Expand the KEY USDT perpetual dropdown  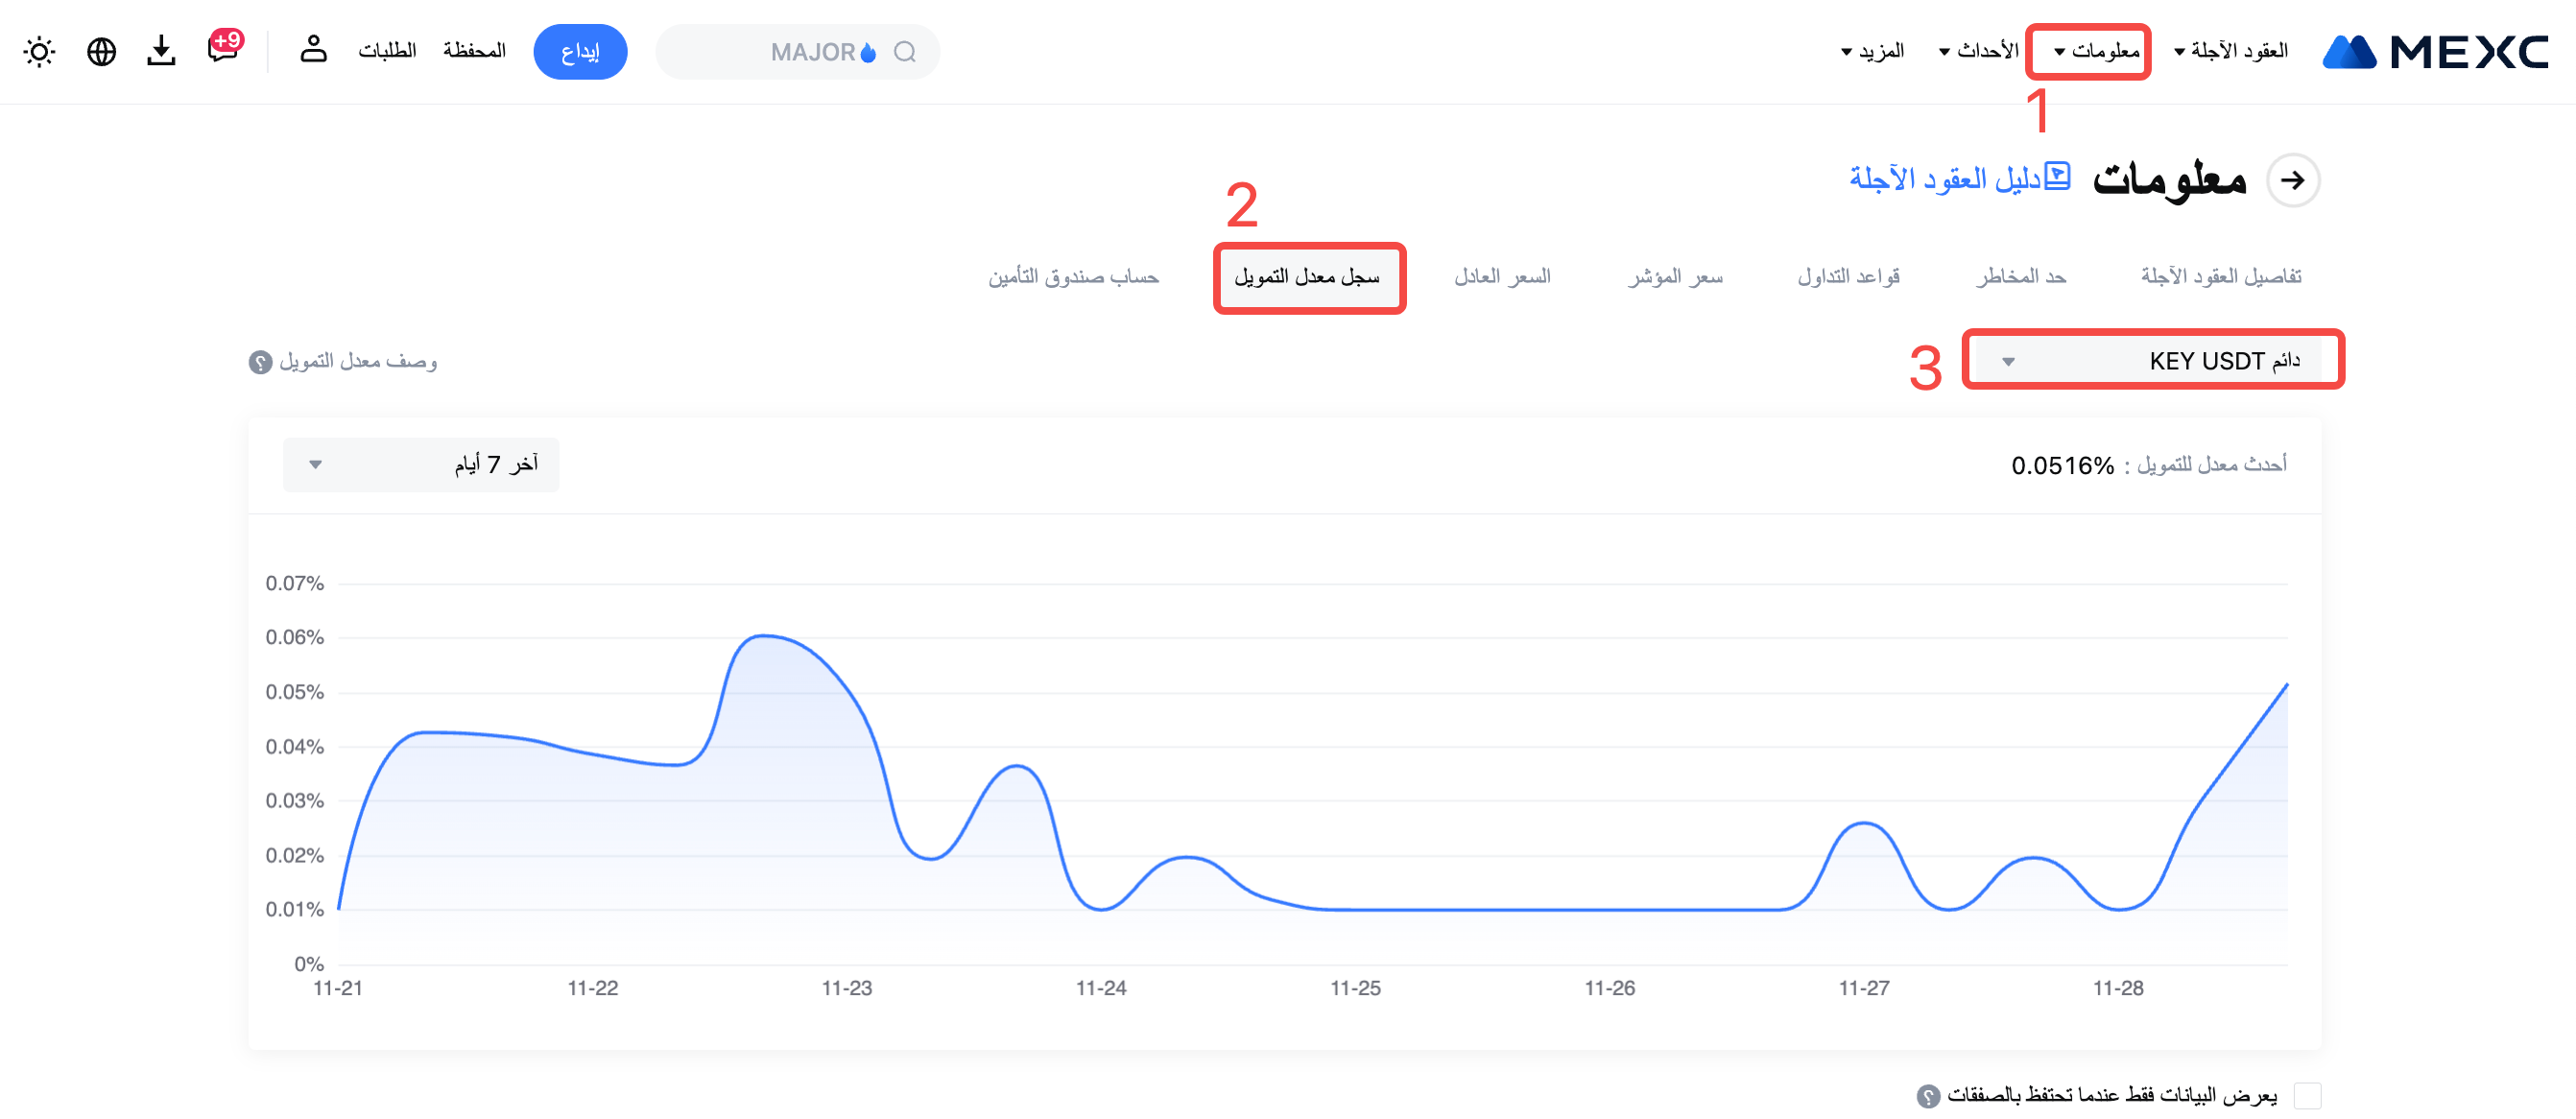[x=2153, y=360]
